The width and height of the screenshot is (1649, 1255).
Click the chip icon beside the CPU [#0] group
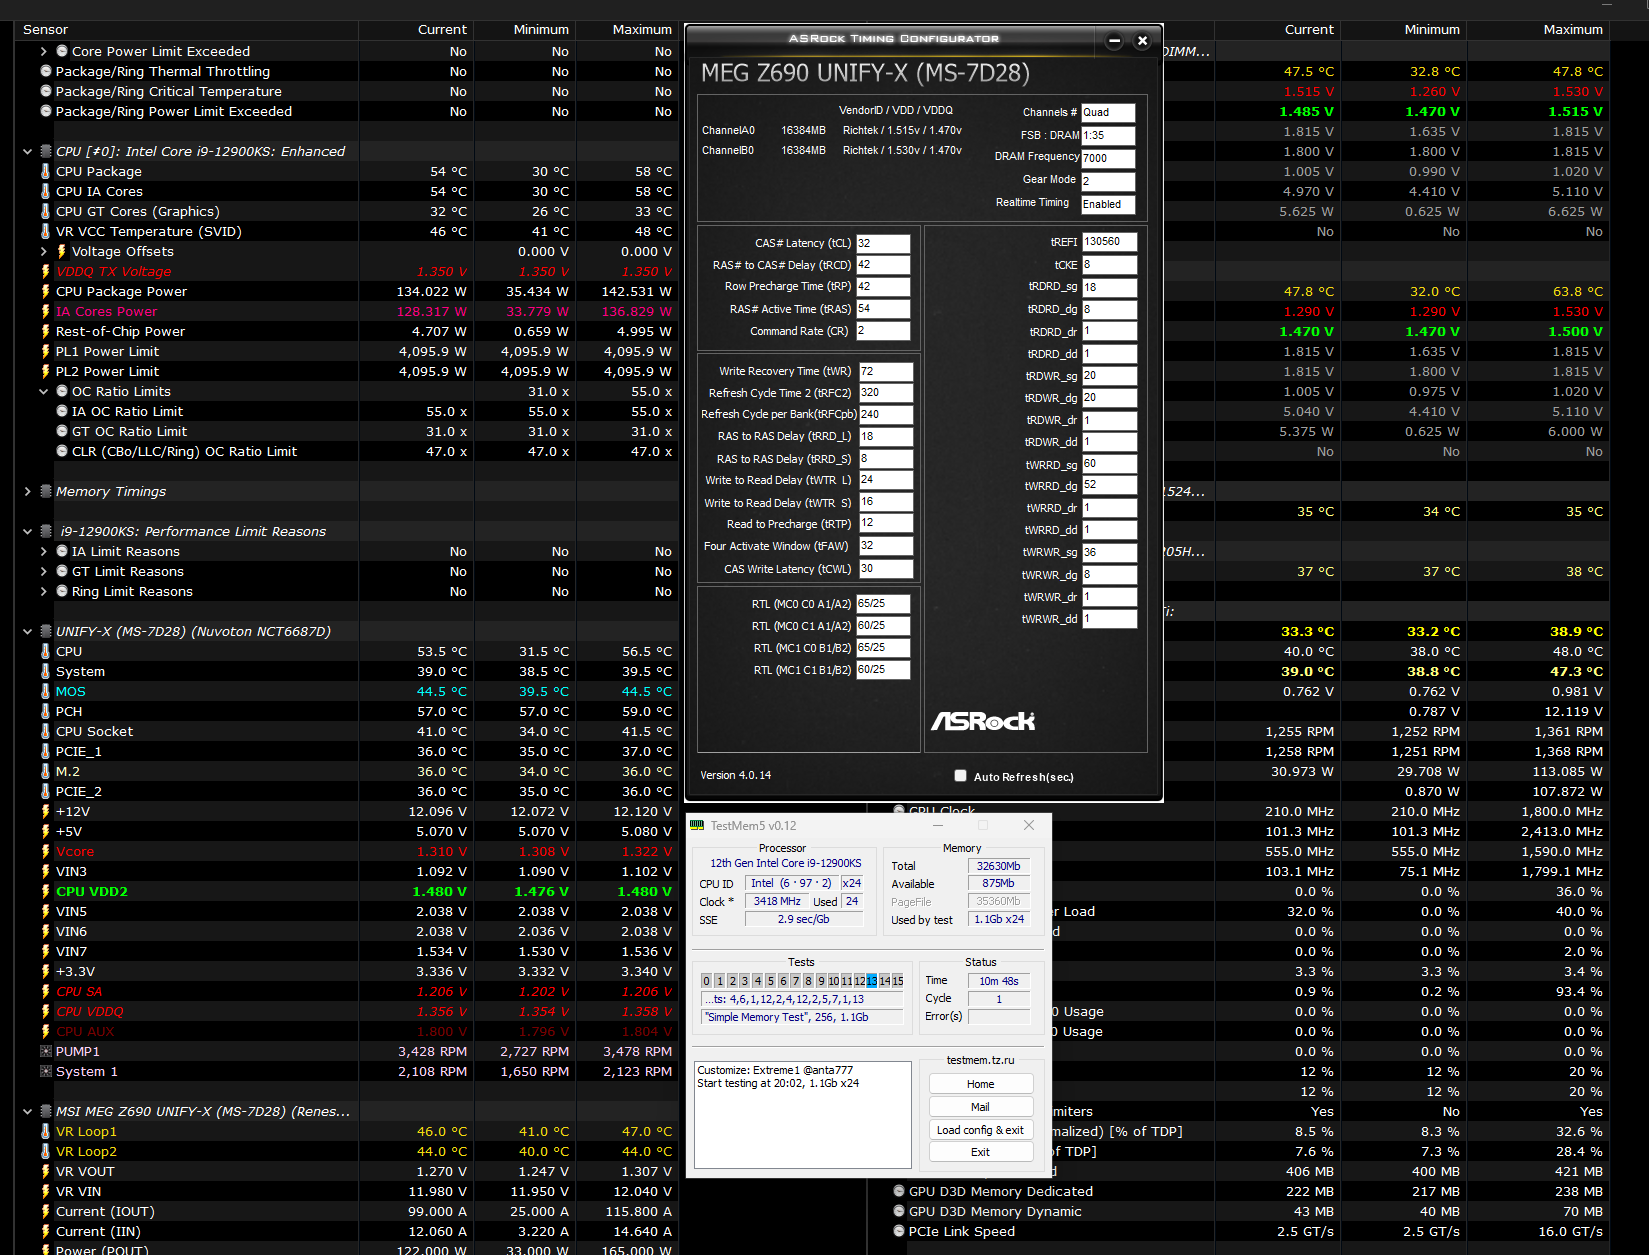[x=46, y=151]
